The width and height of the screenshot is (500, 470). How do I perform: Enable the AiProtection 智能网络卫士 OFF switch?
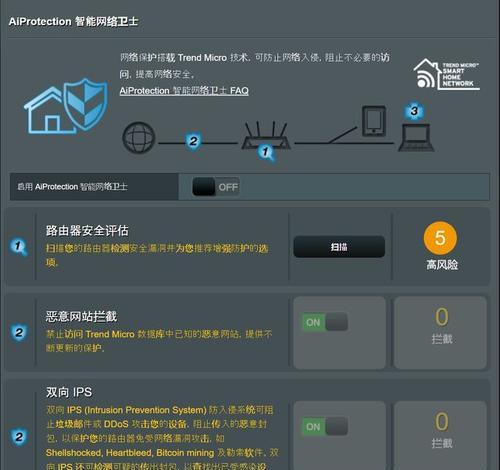point(216,187)
